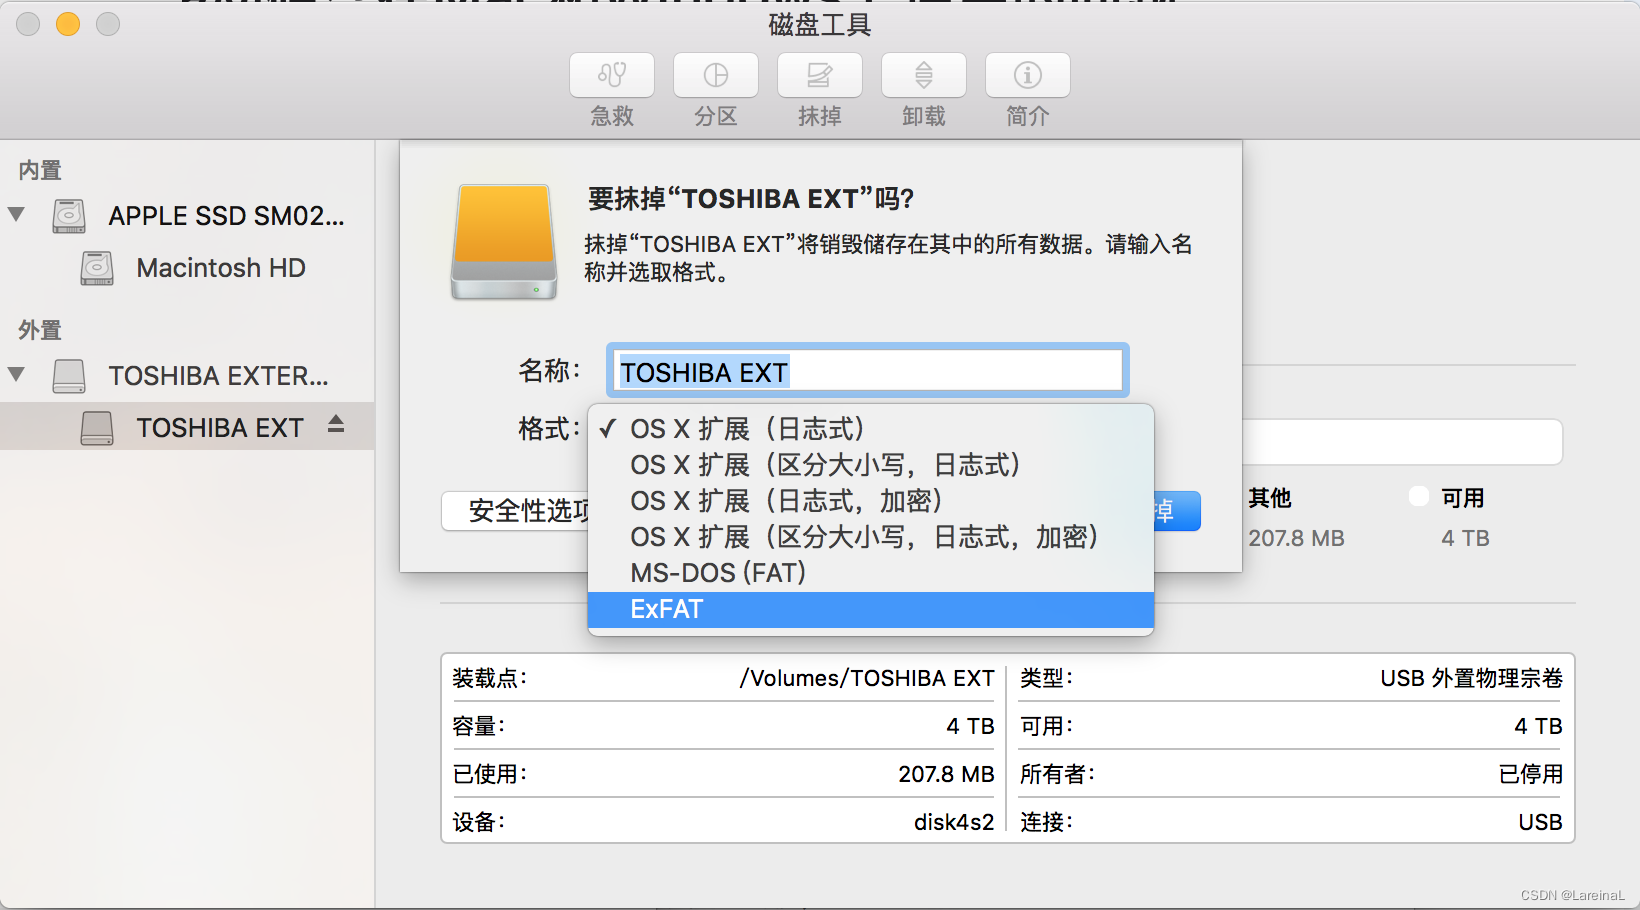Click the yellow minimize window button
The width and height of the screenshot is (1640, 910).
click(68, 24)
